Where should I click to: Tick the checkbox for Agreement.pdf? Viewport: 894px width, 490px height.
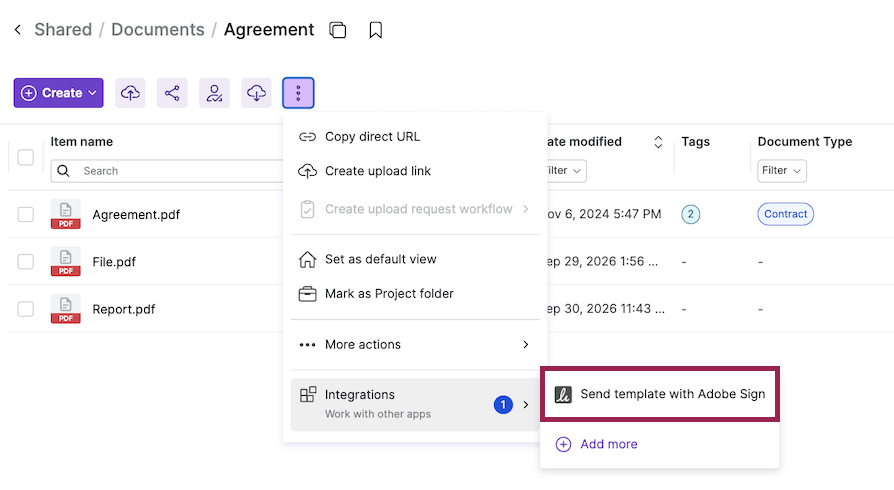point(26,214)
